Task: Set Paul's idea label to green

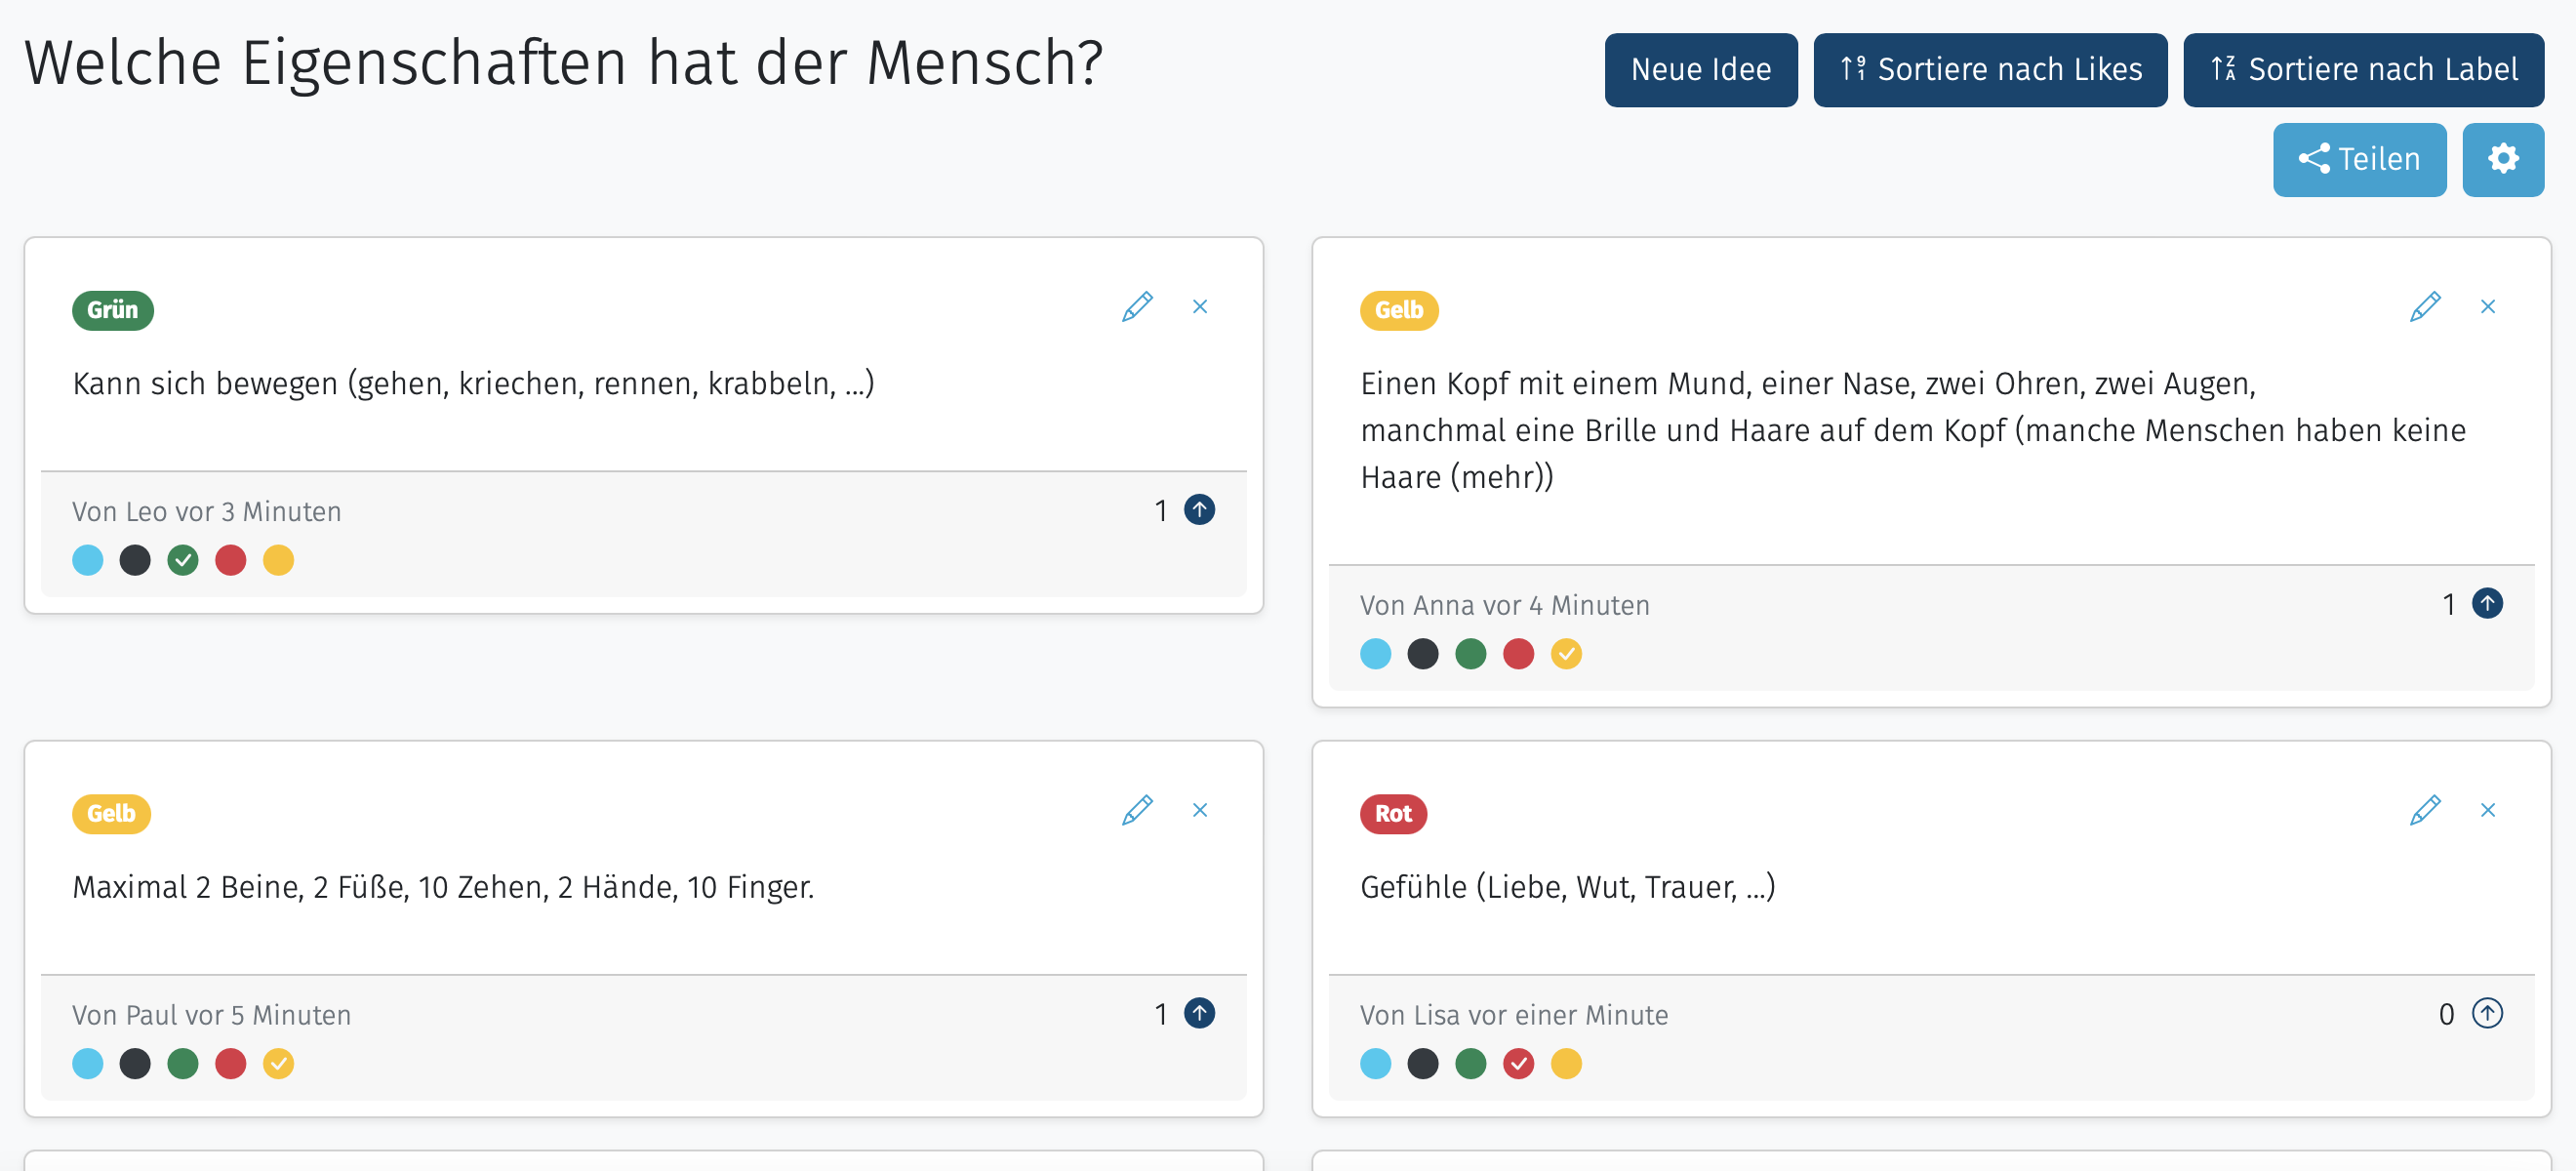Action: 183,1064
